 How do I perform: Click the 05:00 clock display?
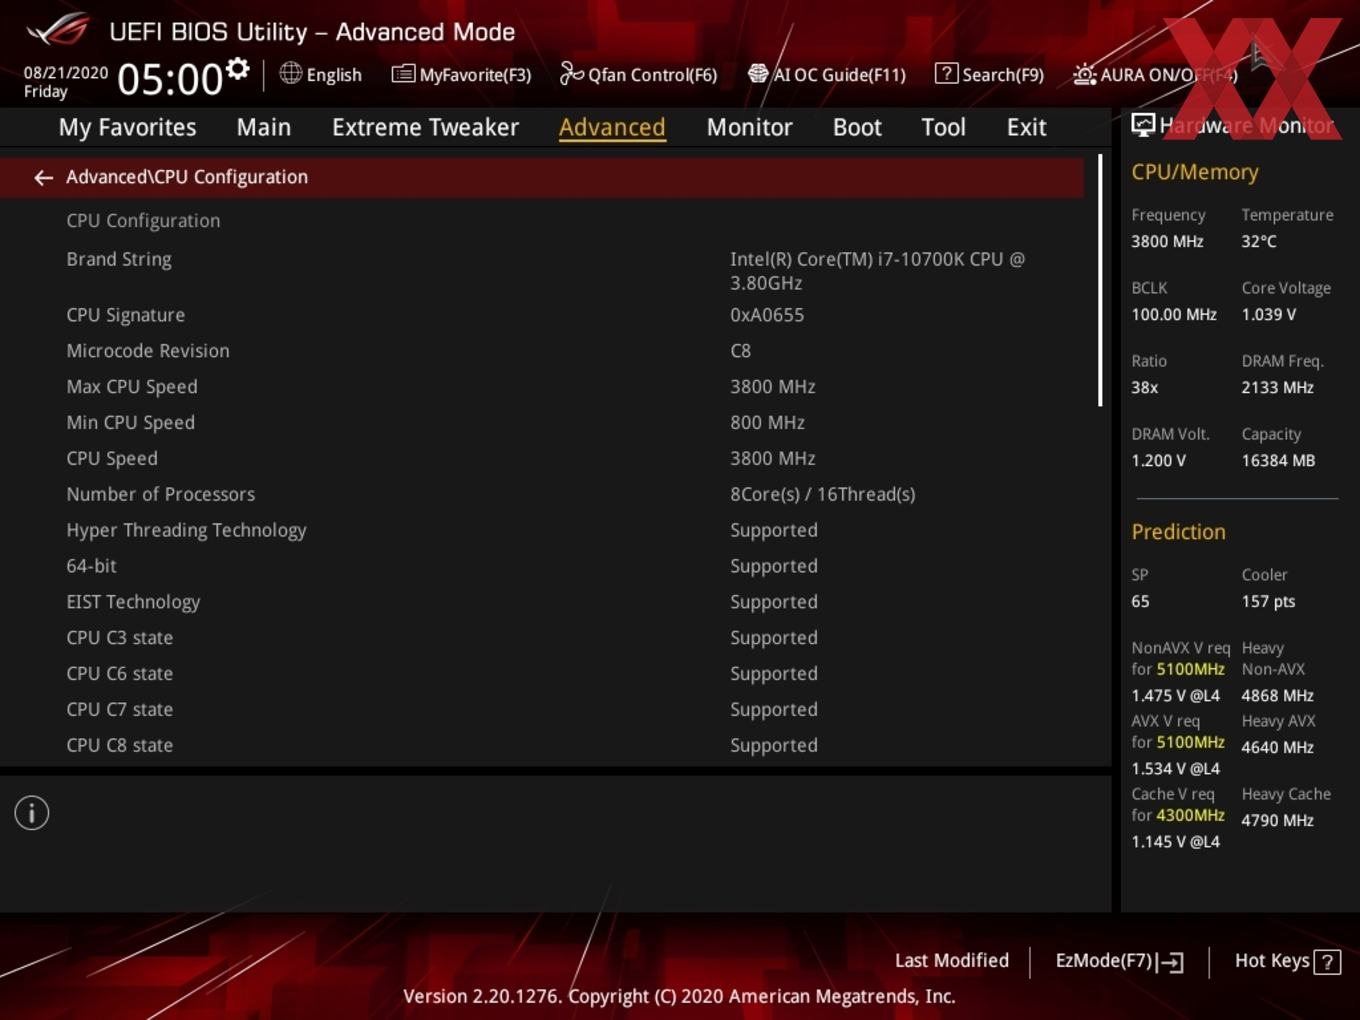[x=169, y=79]
